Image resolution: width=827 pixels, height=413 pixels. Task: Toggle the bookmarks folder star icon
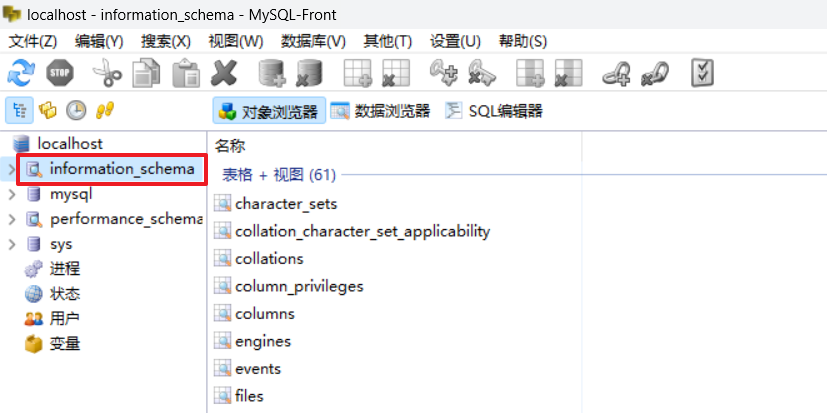[48, 110]
